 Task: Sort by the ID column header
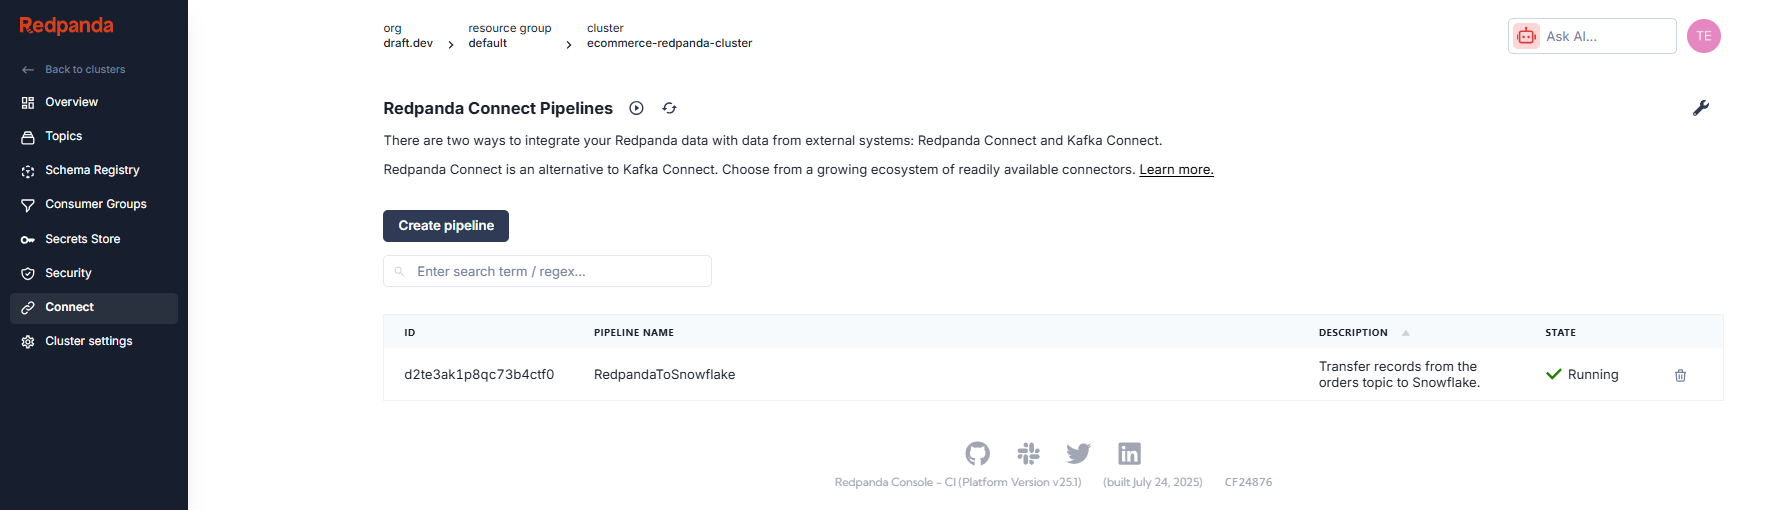[x=410, y=333]
